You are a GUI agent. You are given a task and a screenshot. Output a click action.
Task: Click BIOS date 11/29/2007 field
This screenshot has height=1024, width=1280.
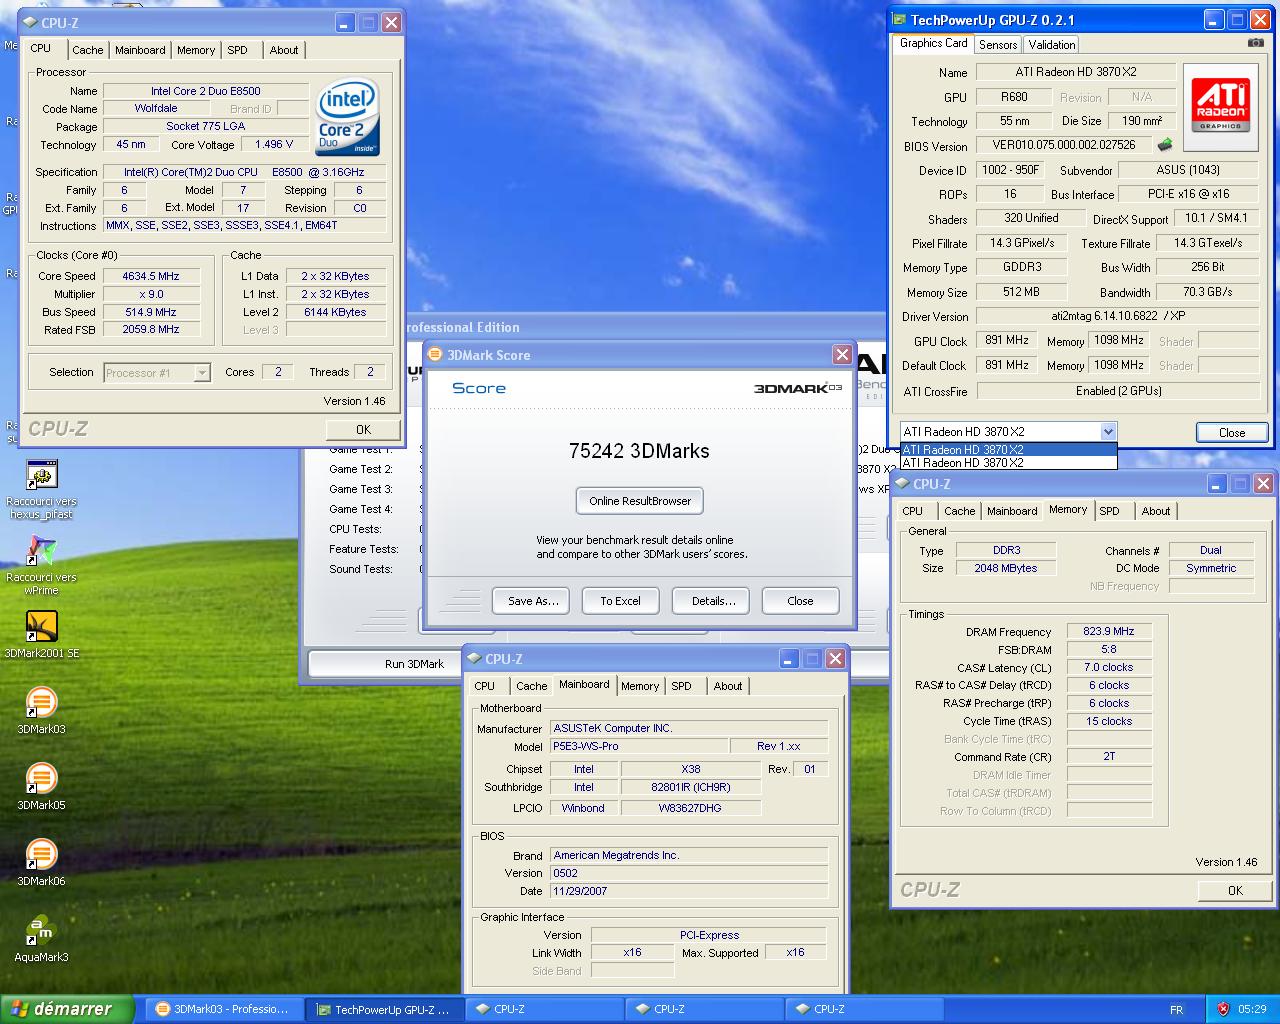[x=689, y=892]
